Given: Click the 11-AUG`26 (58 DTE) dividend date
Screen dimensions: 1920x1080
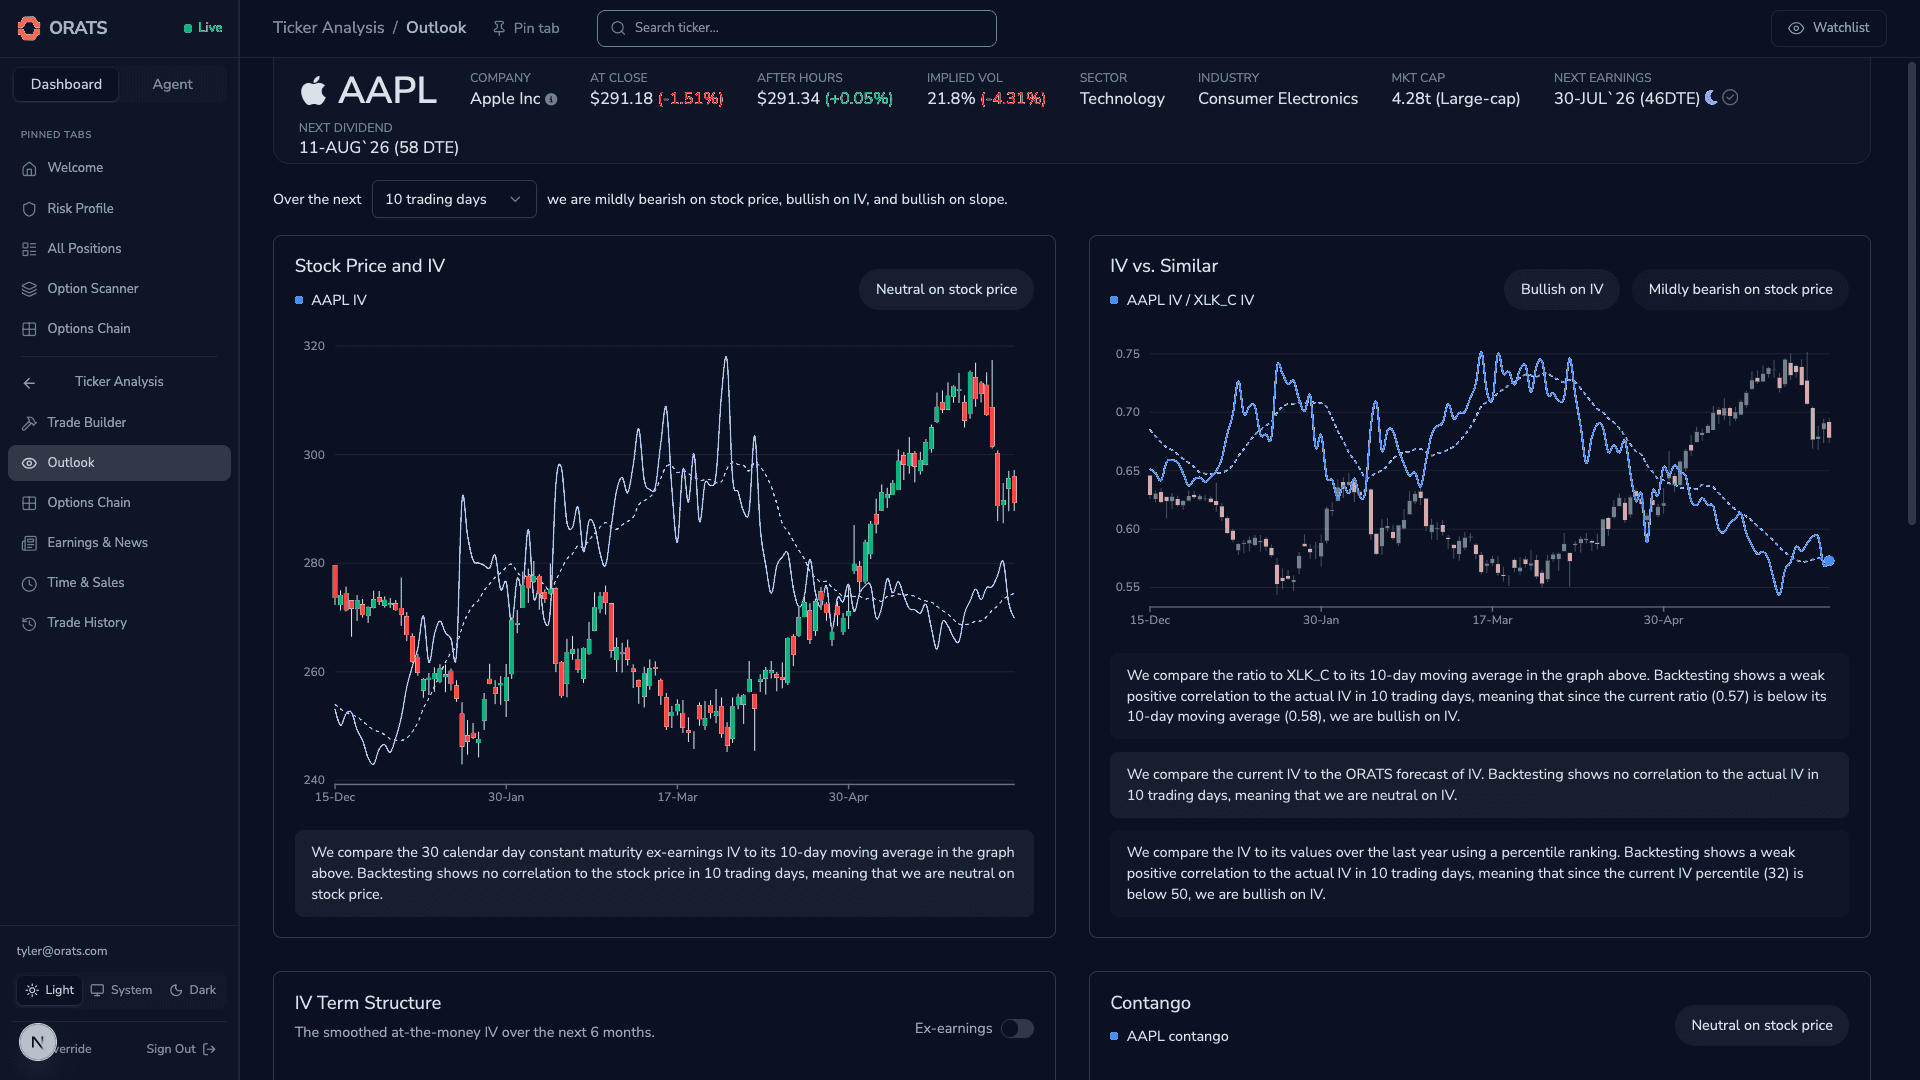Looking at the screenshot, I should click(378, 147).
